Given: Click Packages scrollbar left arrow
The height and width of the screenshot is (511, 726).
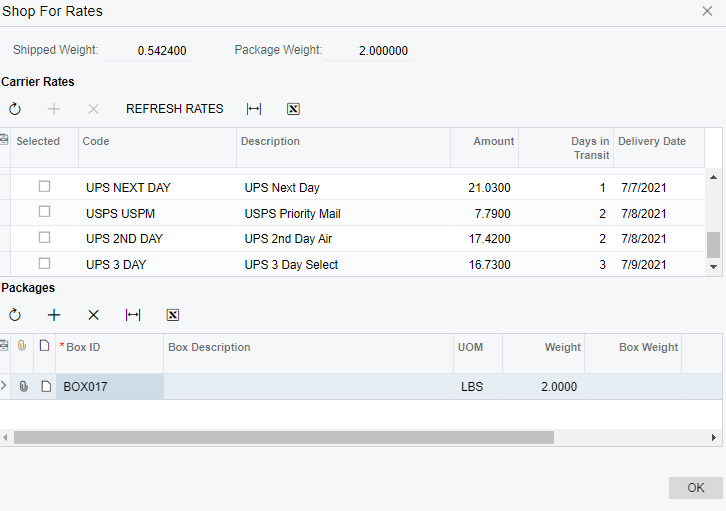Looking at the screenshot, I should click(5, 437).
